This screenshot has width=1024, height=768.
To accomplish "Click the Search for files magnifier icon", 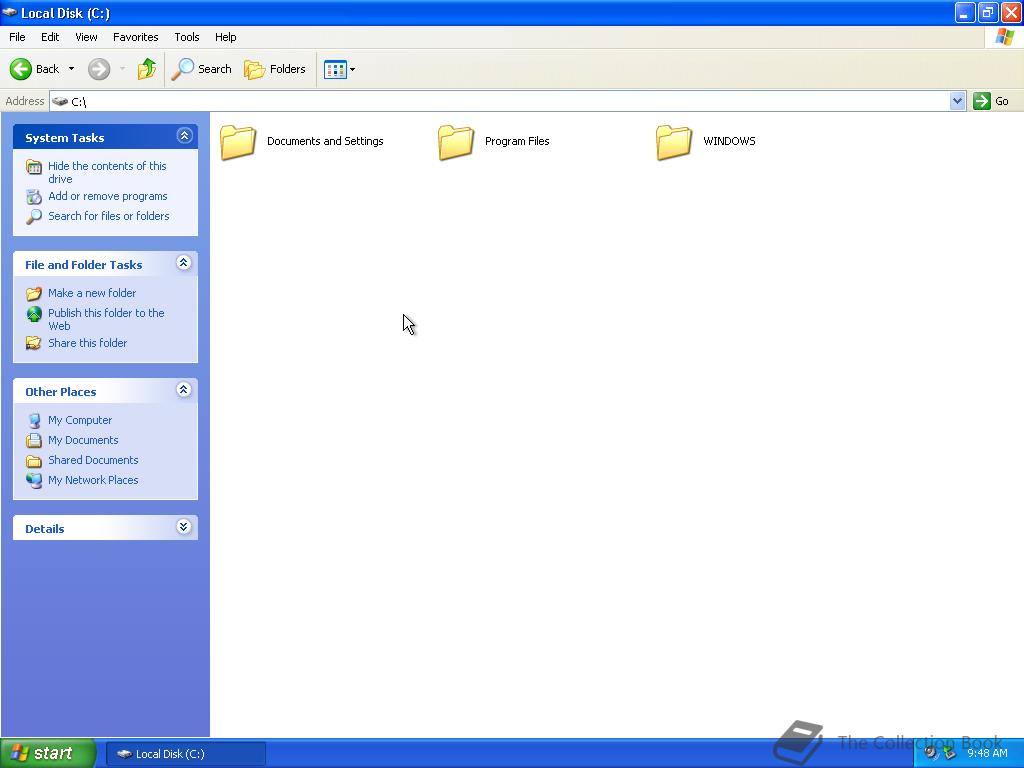I will coord(34,216).
